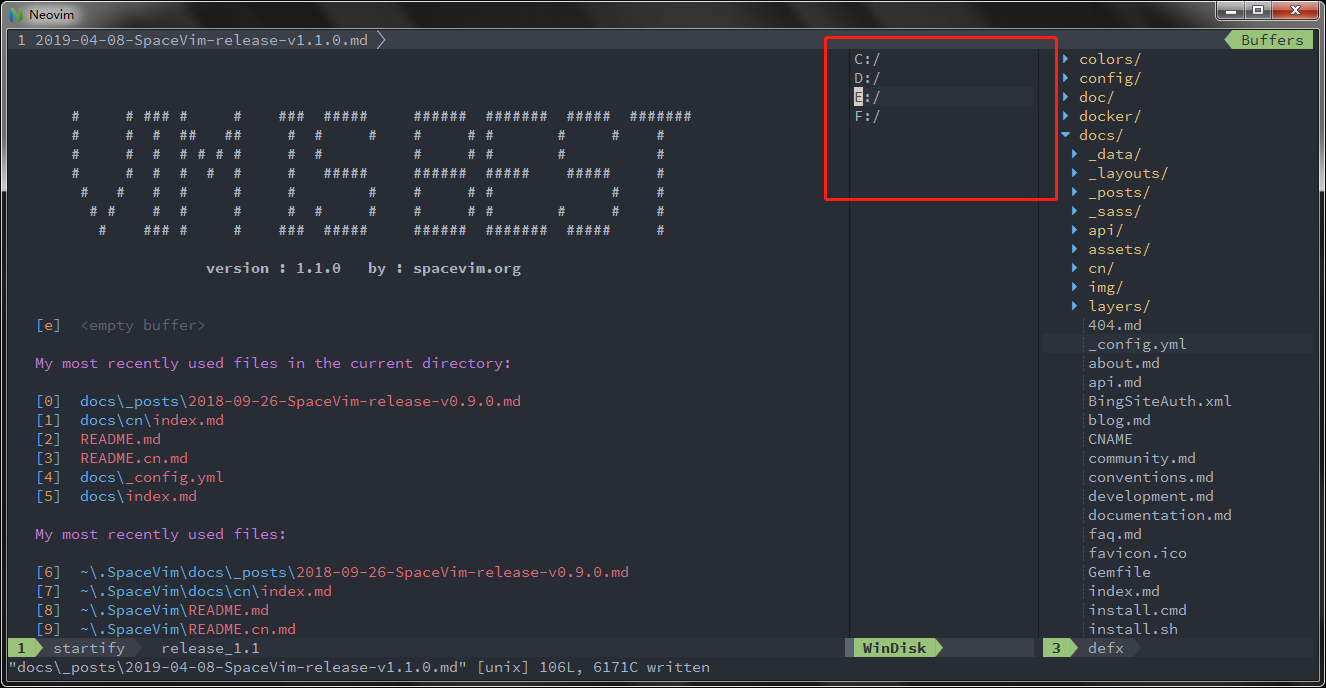This screenshot has width=1326, height=688.
Task: Expand the config/ folder arrow
Action: [1066, 78]
